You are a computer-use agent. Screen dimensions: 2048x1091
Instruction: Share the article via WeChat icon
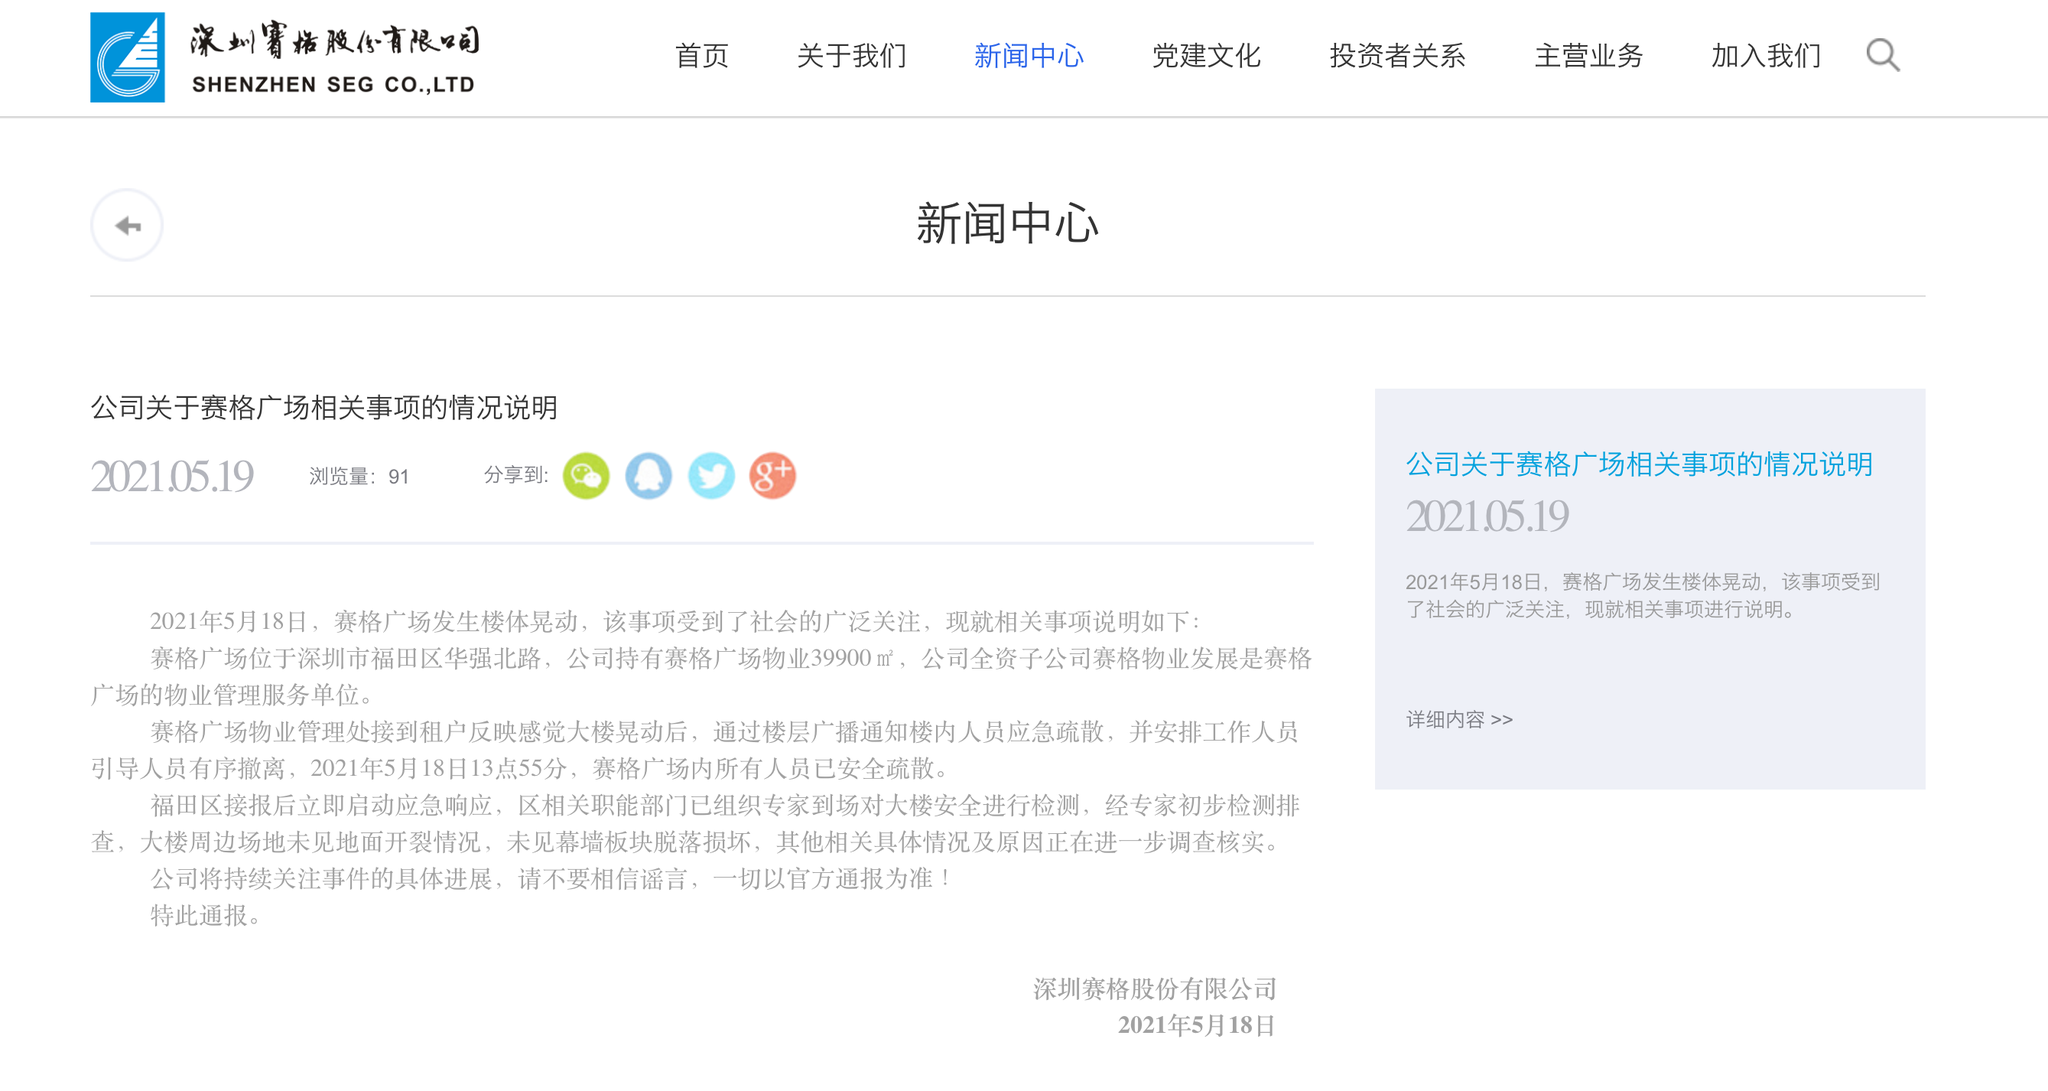coord(586,475)
